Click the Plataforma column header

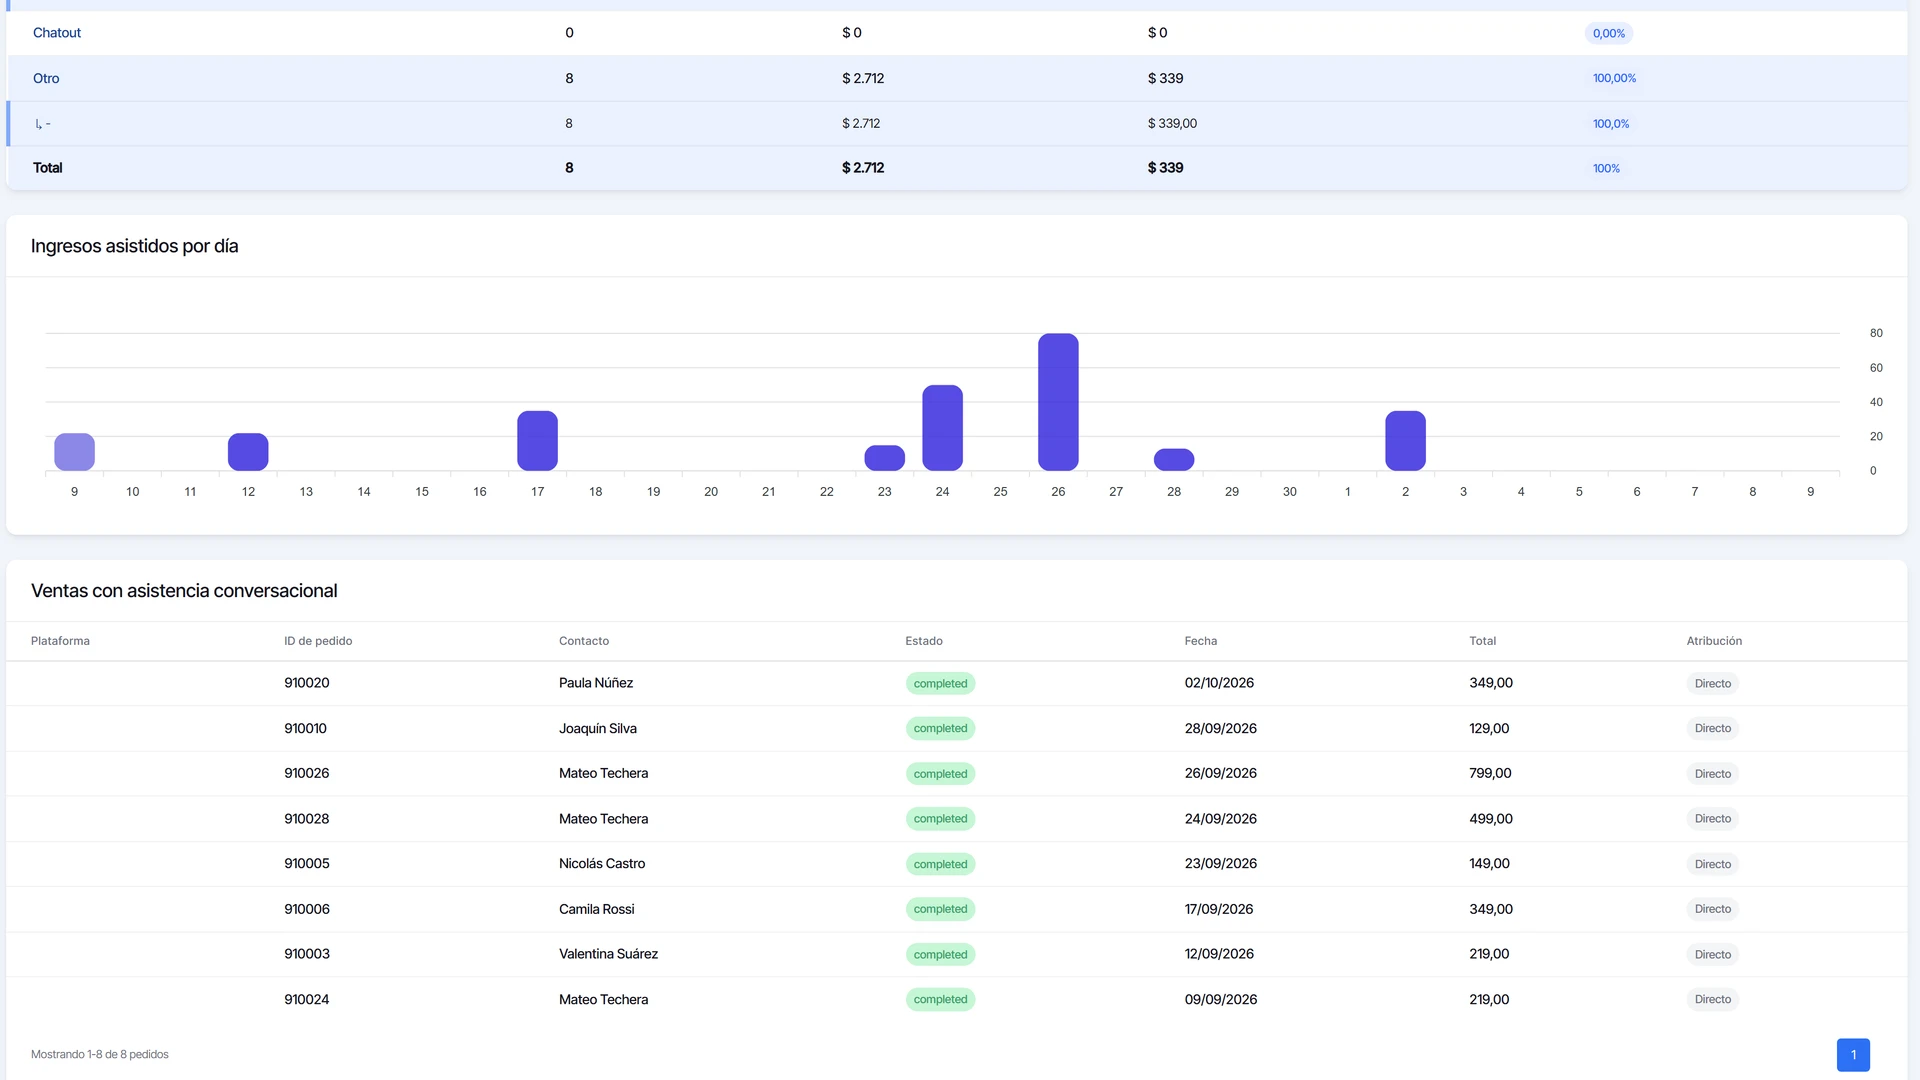click(60, 641)
